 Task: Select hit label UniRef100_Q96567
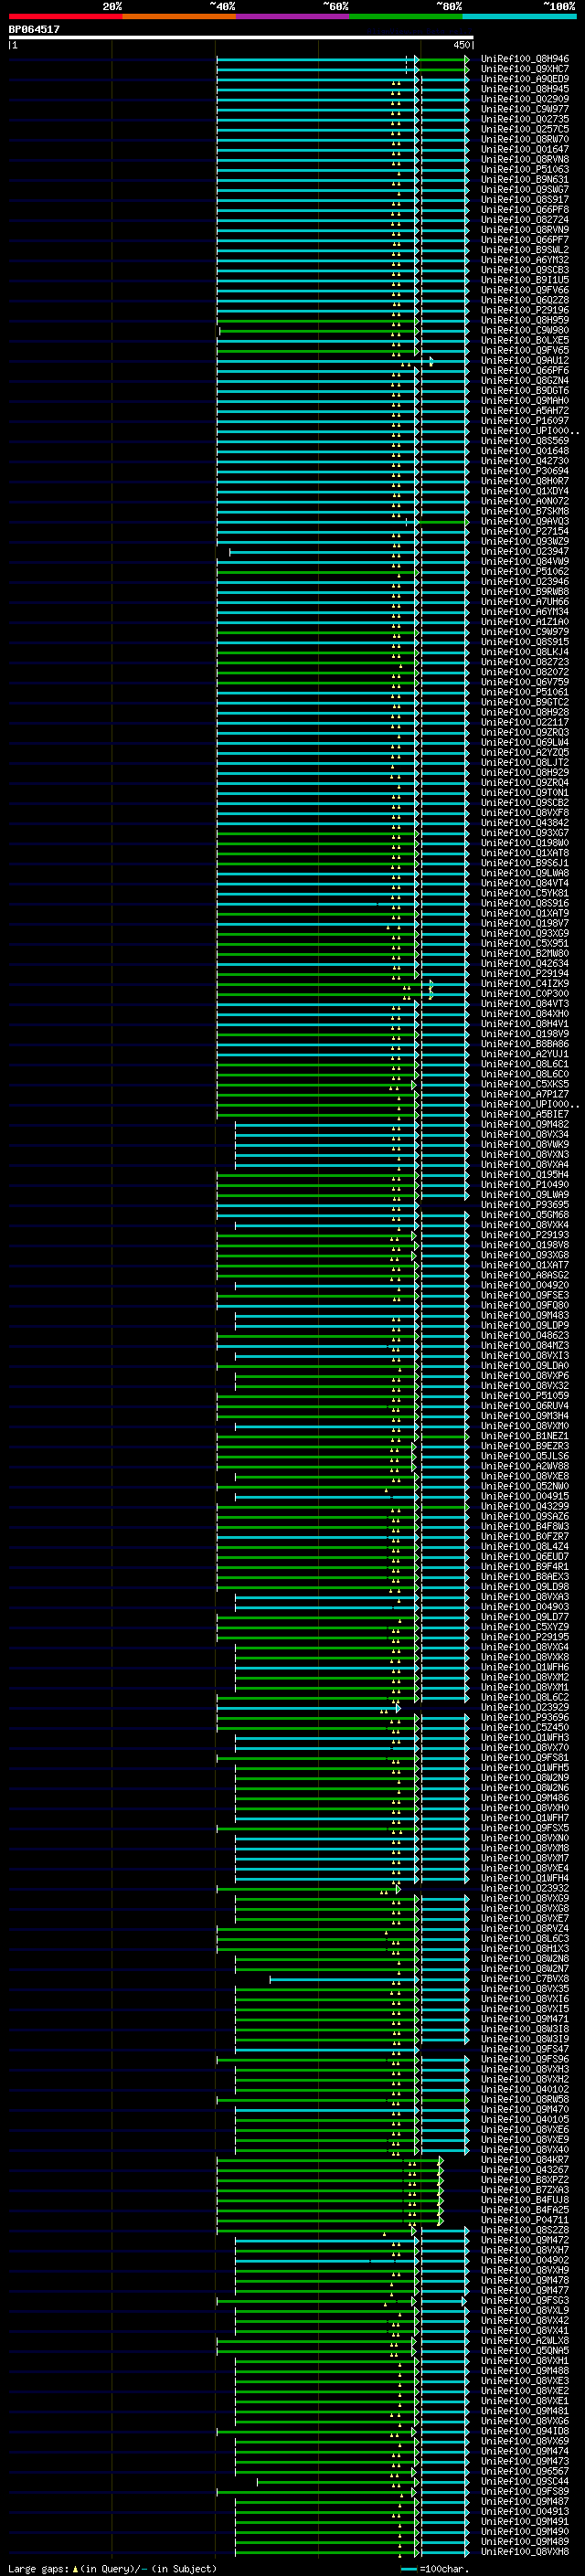coord(524,2471)
